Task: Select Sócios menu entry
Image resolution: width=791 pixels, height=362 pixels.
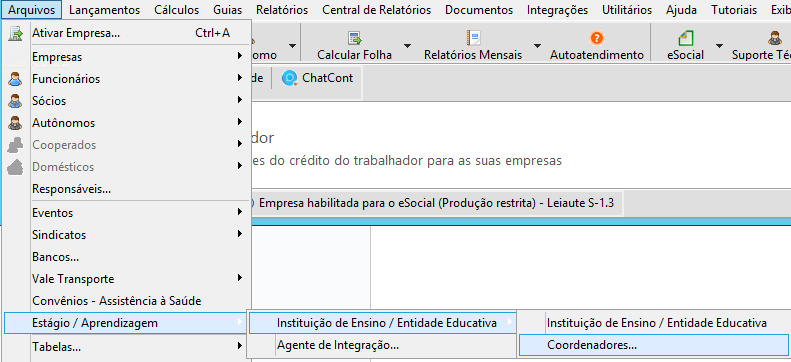Action: (x=127, y=101)
